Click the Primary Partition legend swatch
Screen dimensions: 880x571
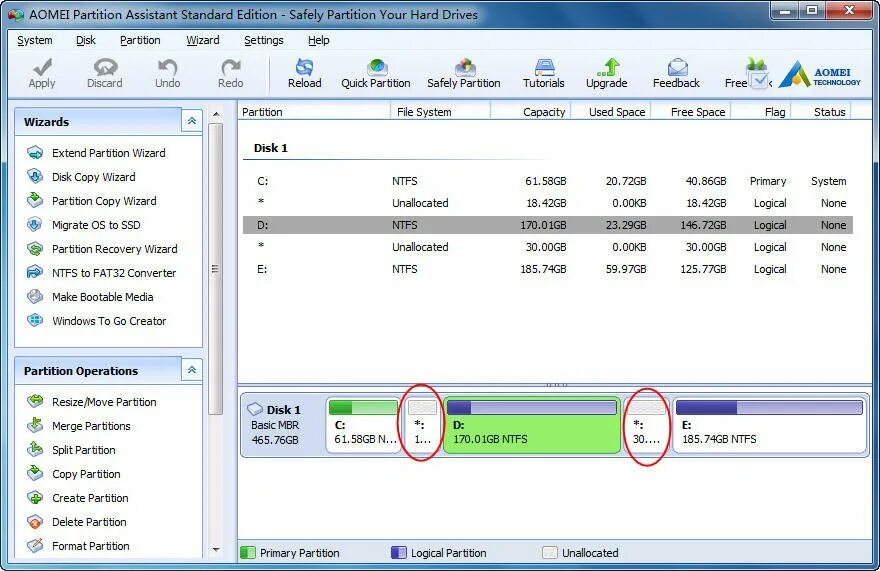248,552
